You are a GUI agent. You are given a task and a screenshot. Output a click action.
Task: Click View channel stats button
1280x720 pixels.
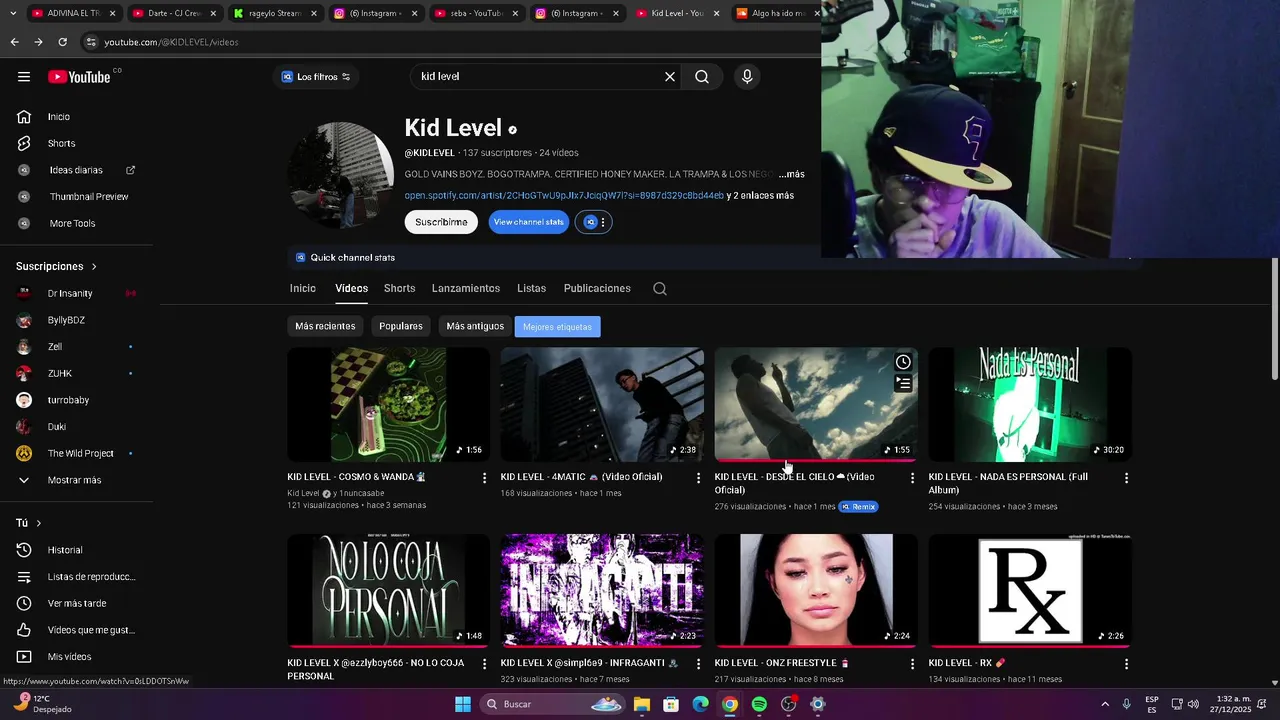click(528, 222)
